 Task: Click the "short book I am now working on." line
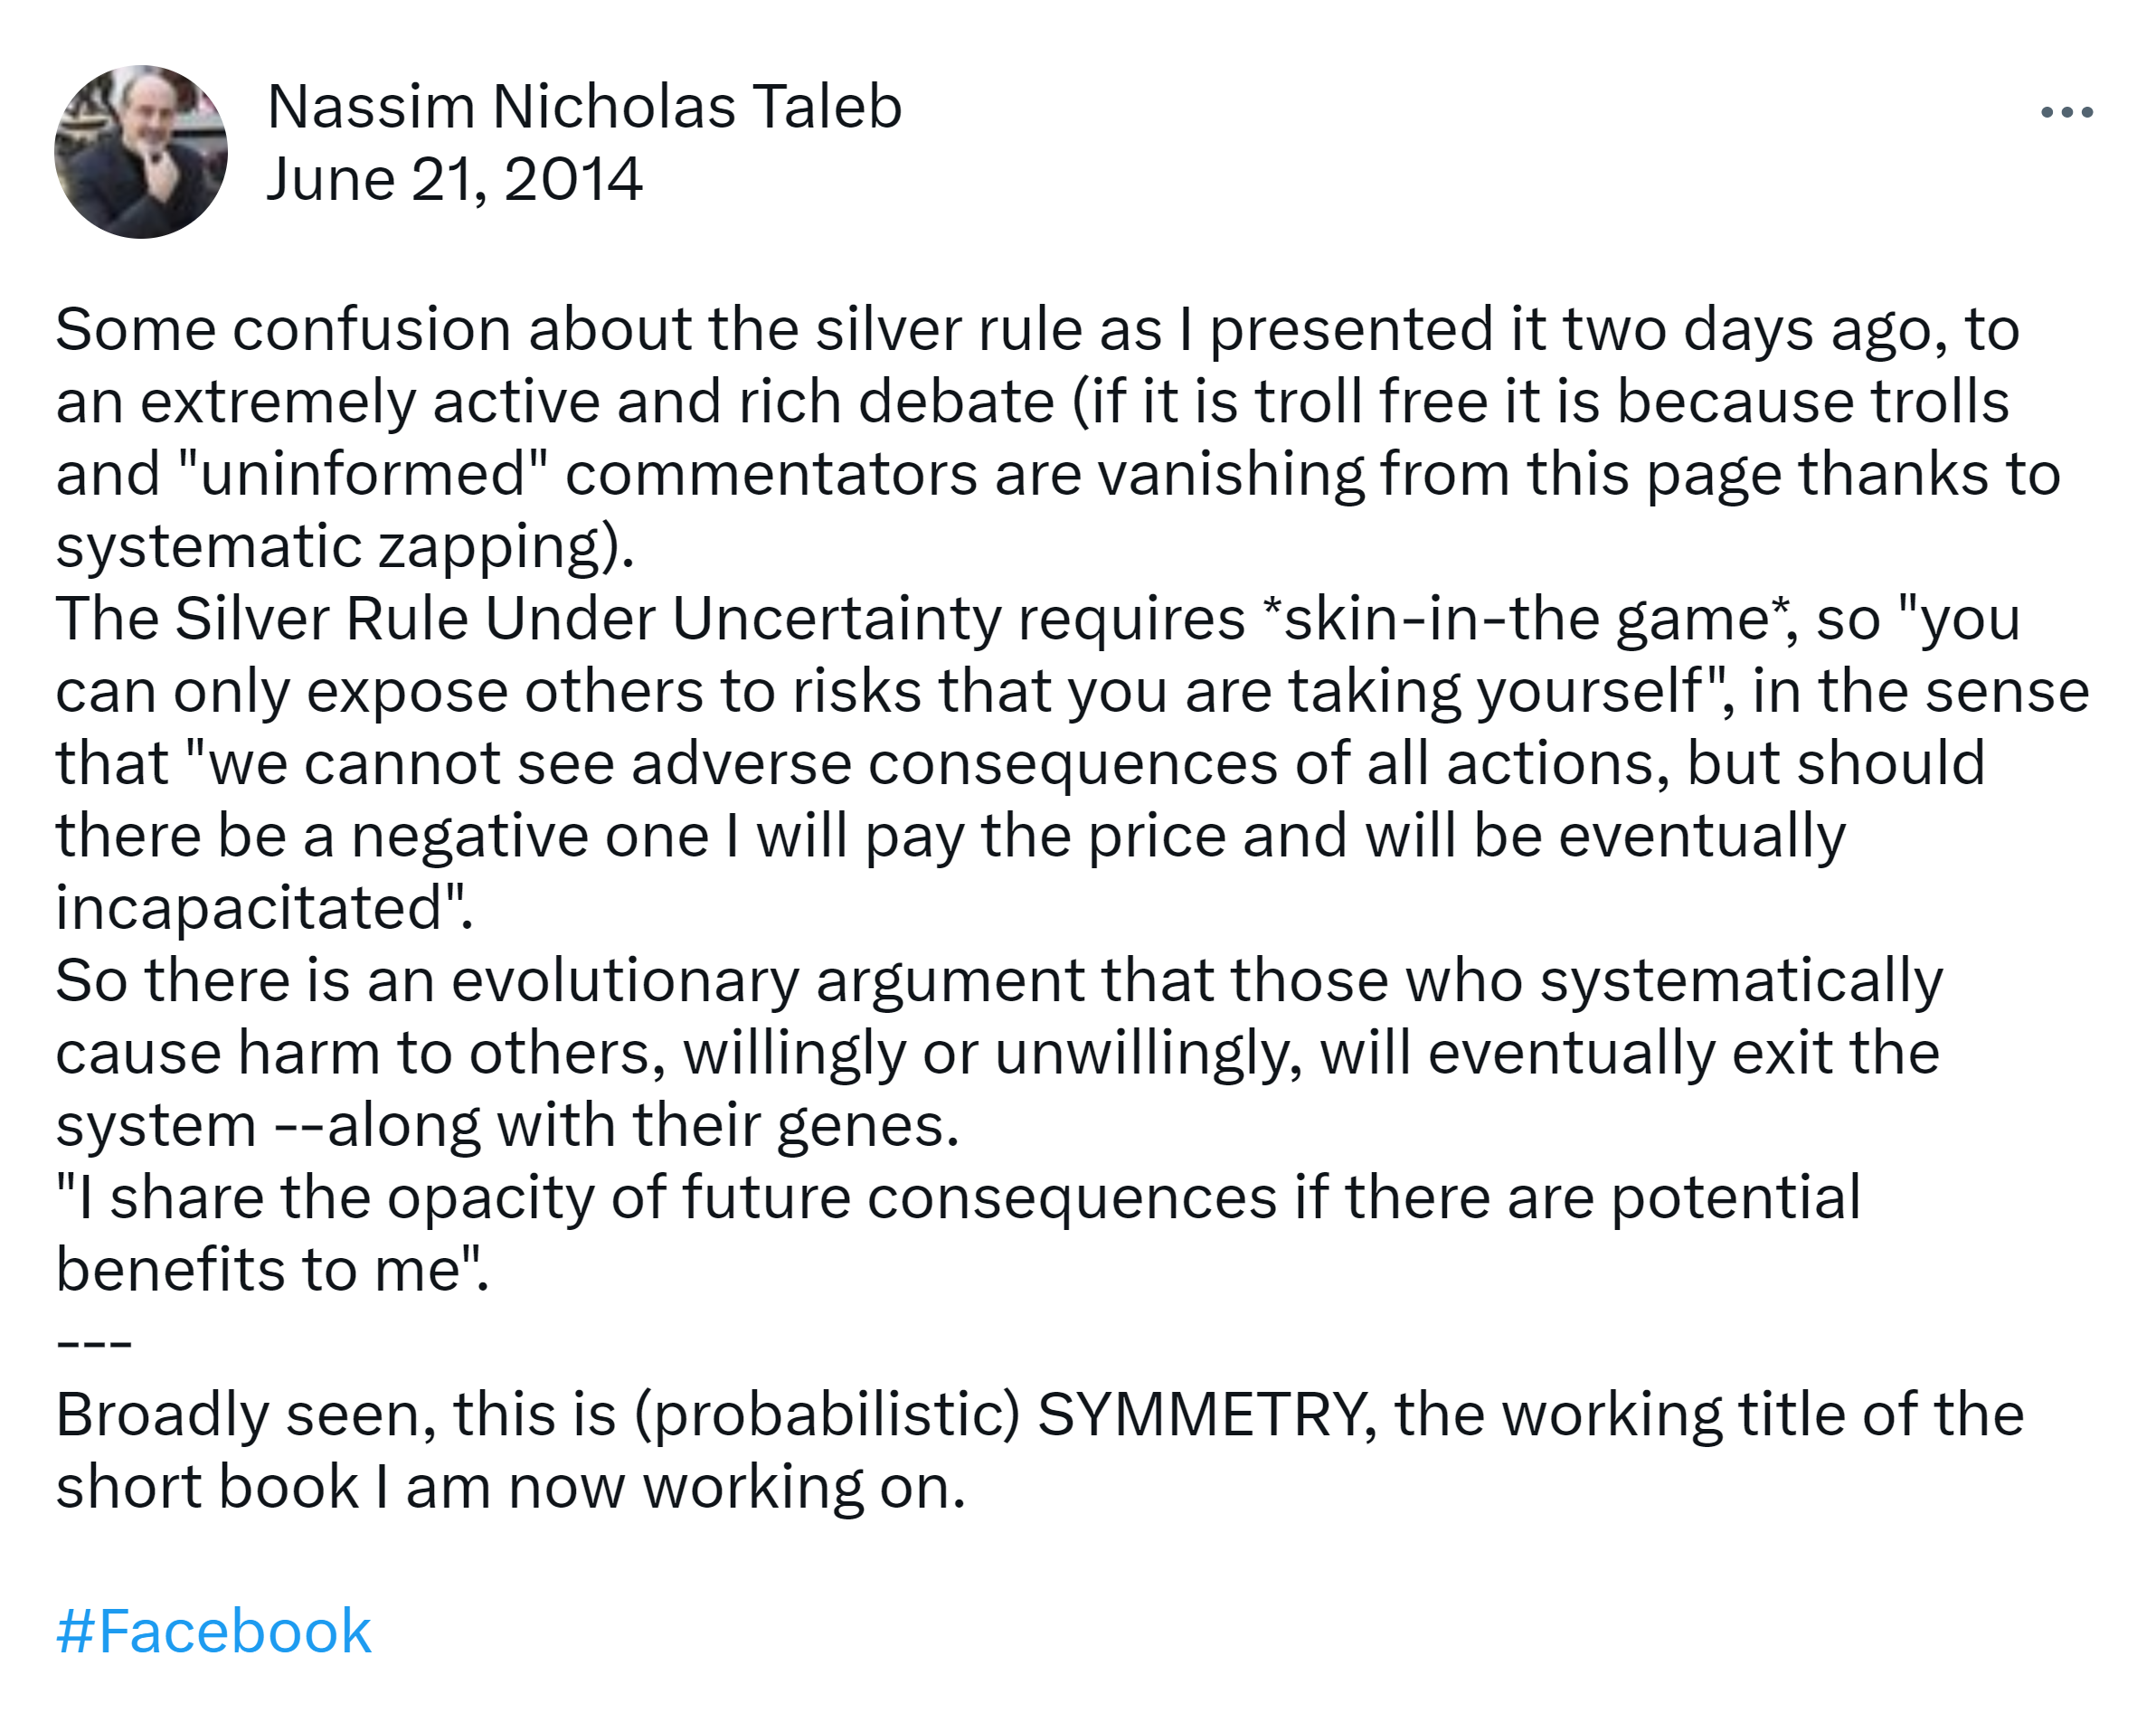510,1486
